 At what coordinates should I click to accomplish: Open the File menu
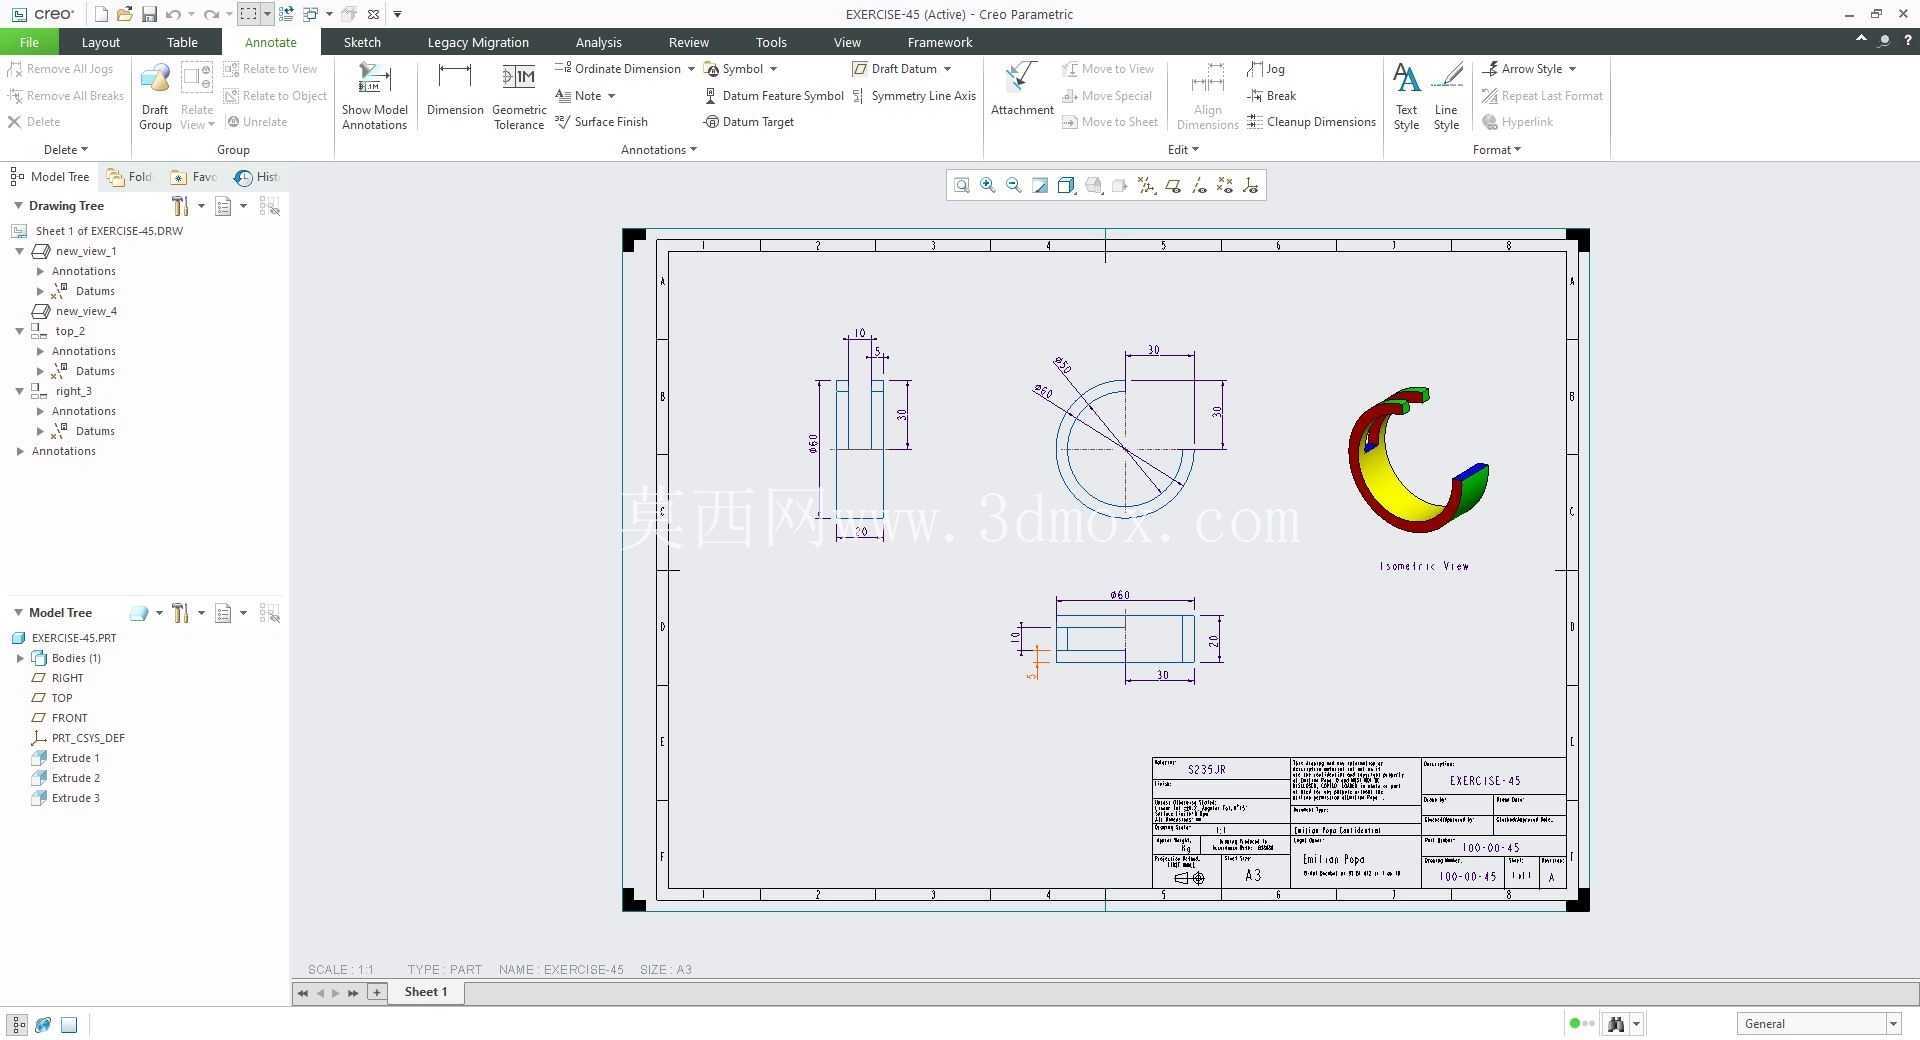pyautogui.click(x=29, y=42)
